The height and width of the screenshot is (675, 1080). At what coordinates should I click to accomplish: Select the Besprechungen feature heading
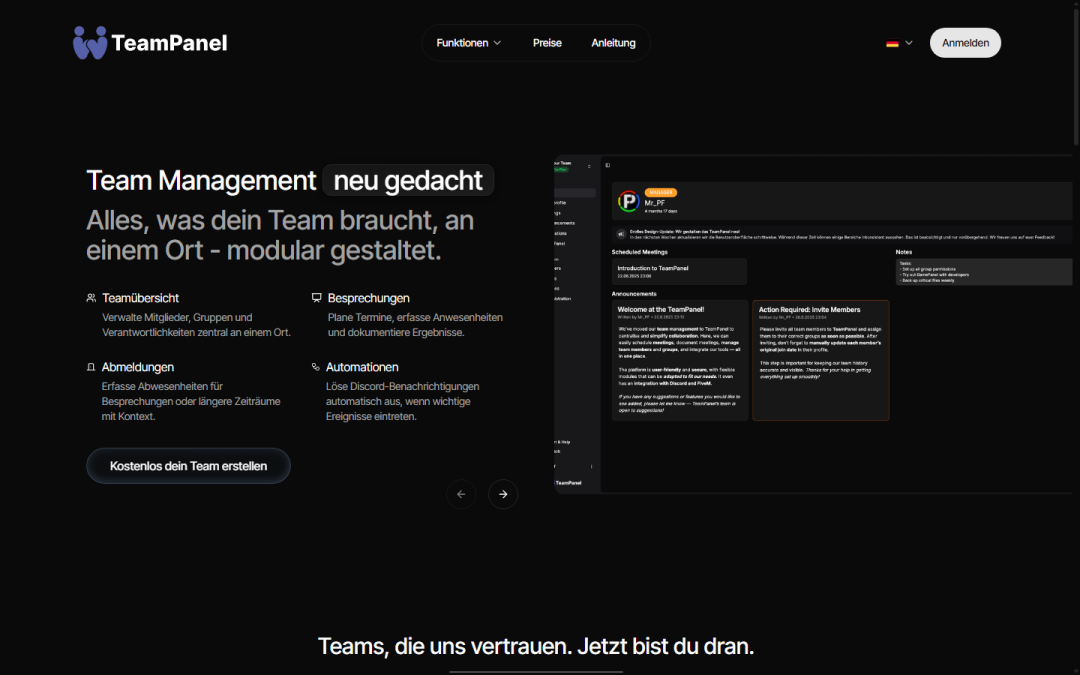(x=368, y=298)
